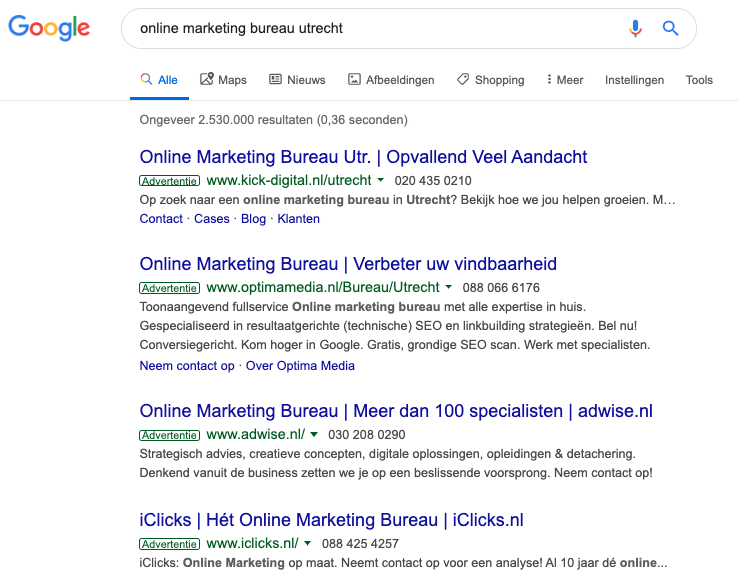The width and height of the screenshot is (738, 584).
Task: Click phone number 030 208 0290
Action: (367, 435)
